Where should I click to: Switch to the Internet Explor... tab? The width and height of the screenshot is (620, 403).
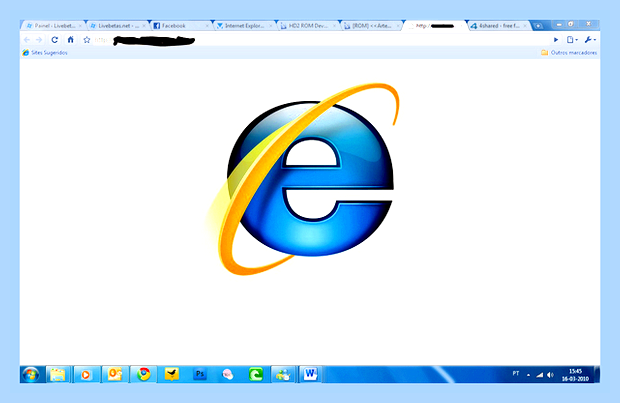click(245, 26)
